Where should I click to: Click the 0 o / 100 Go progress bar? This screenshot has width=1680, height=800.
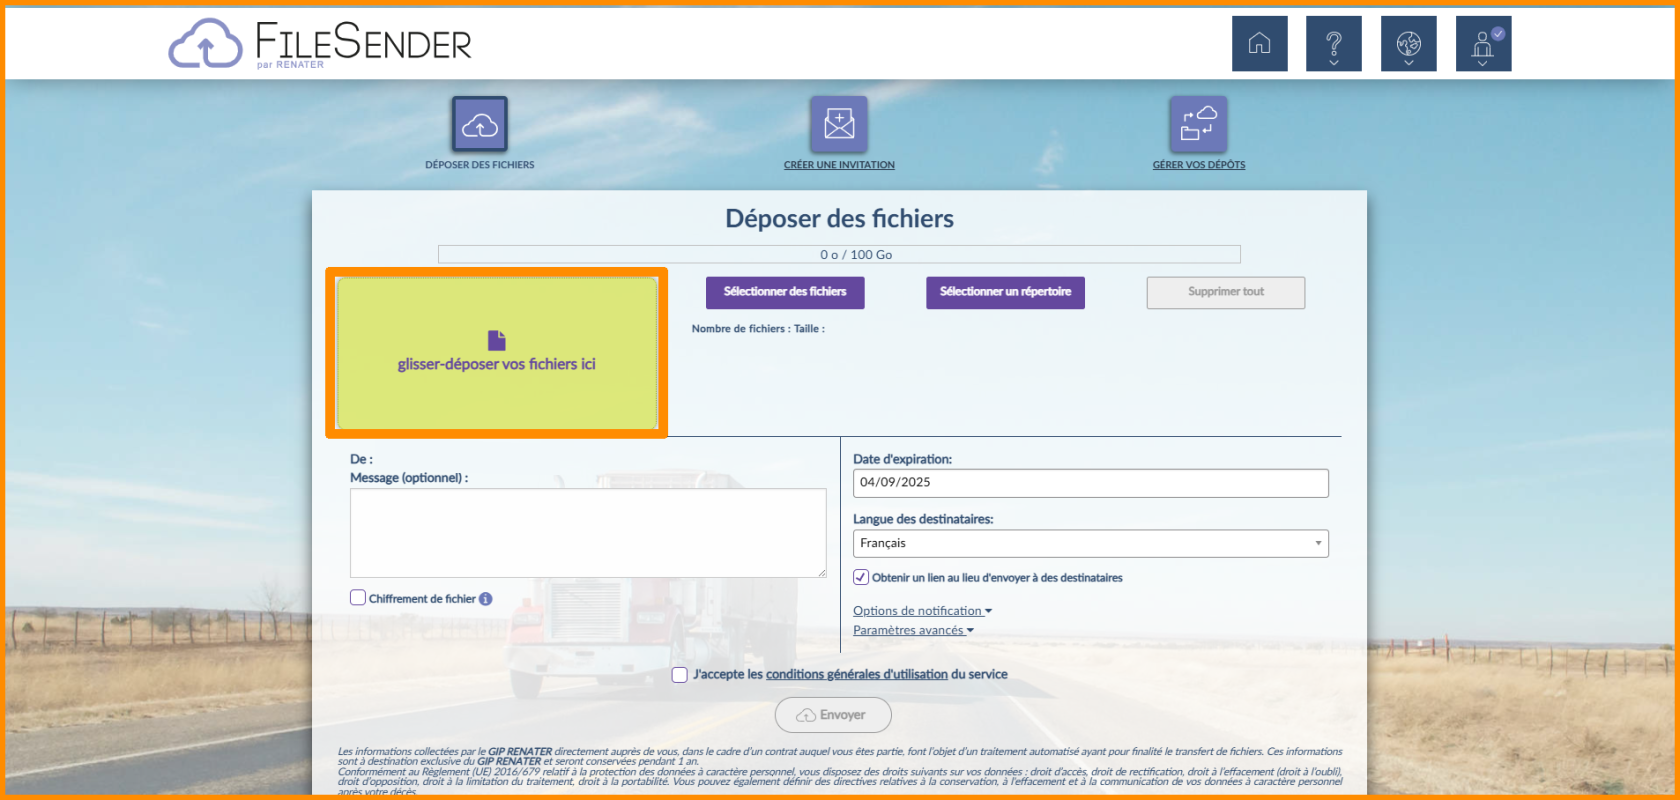tap(839, 255)
